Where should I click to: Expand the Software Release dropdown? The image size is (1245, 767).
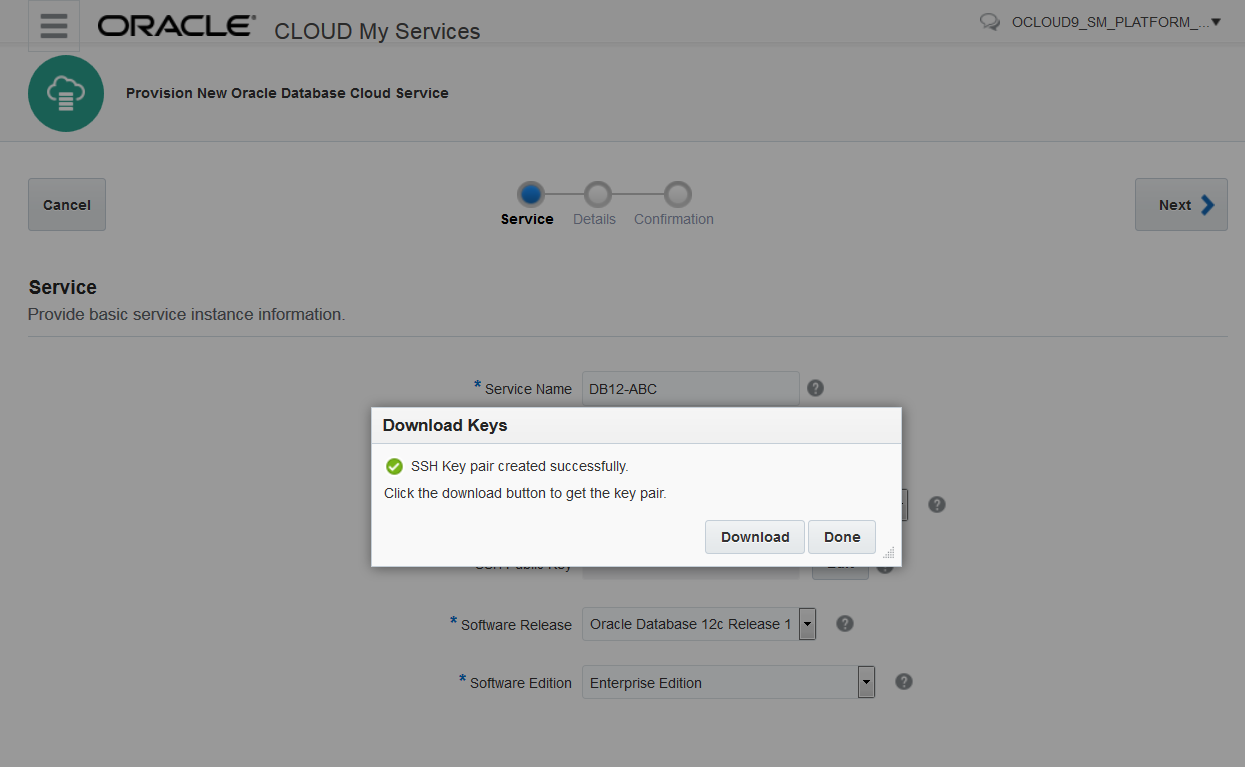point(806,623)
